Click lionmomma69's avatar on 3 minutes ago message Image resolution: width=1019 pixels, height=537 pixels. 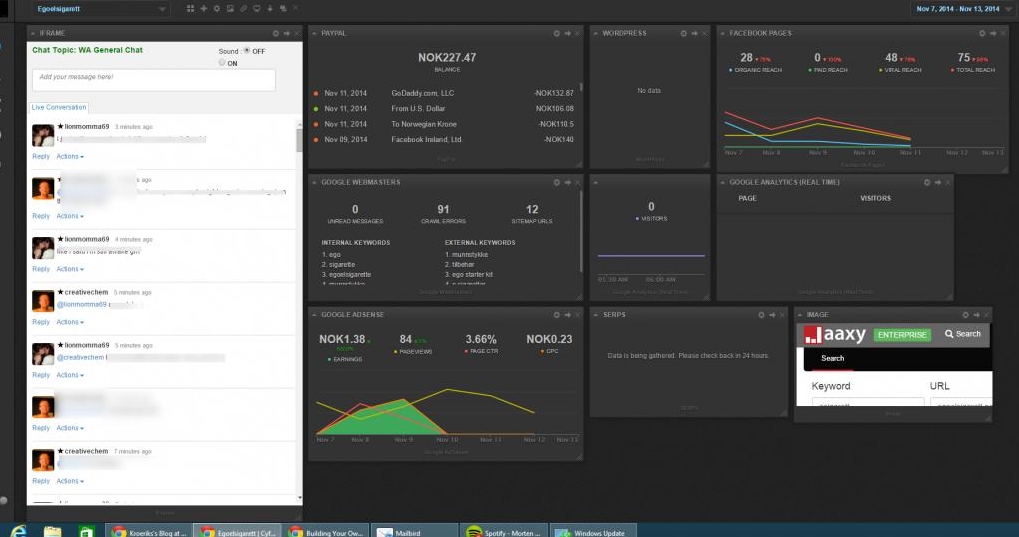pyautogui.click(x=43, y=135)
